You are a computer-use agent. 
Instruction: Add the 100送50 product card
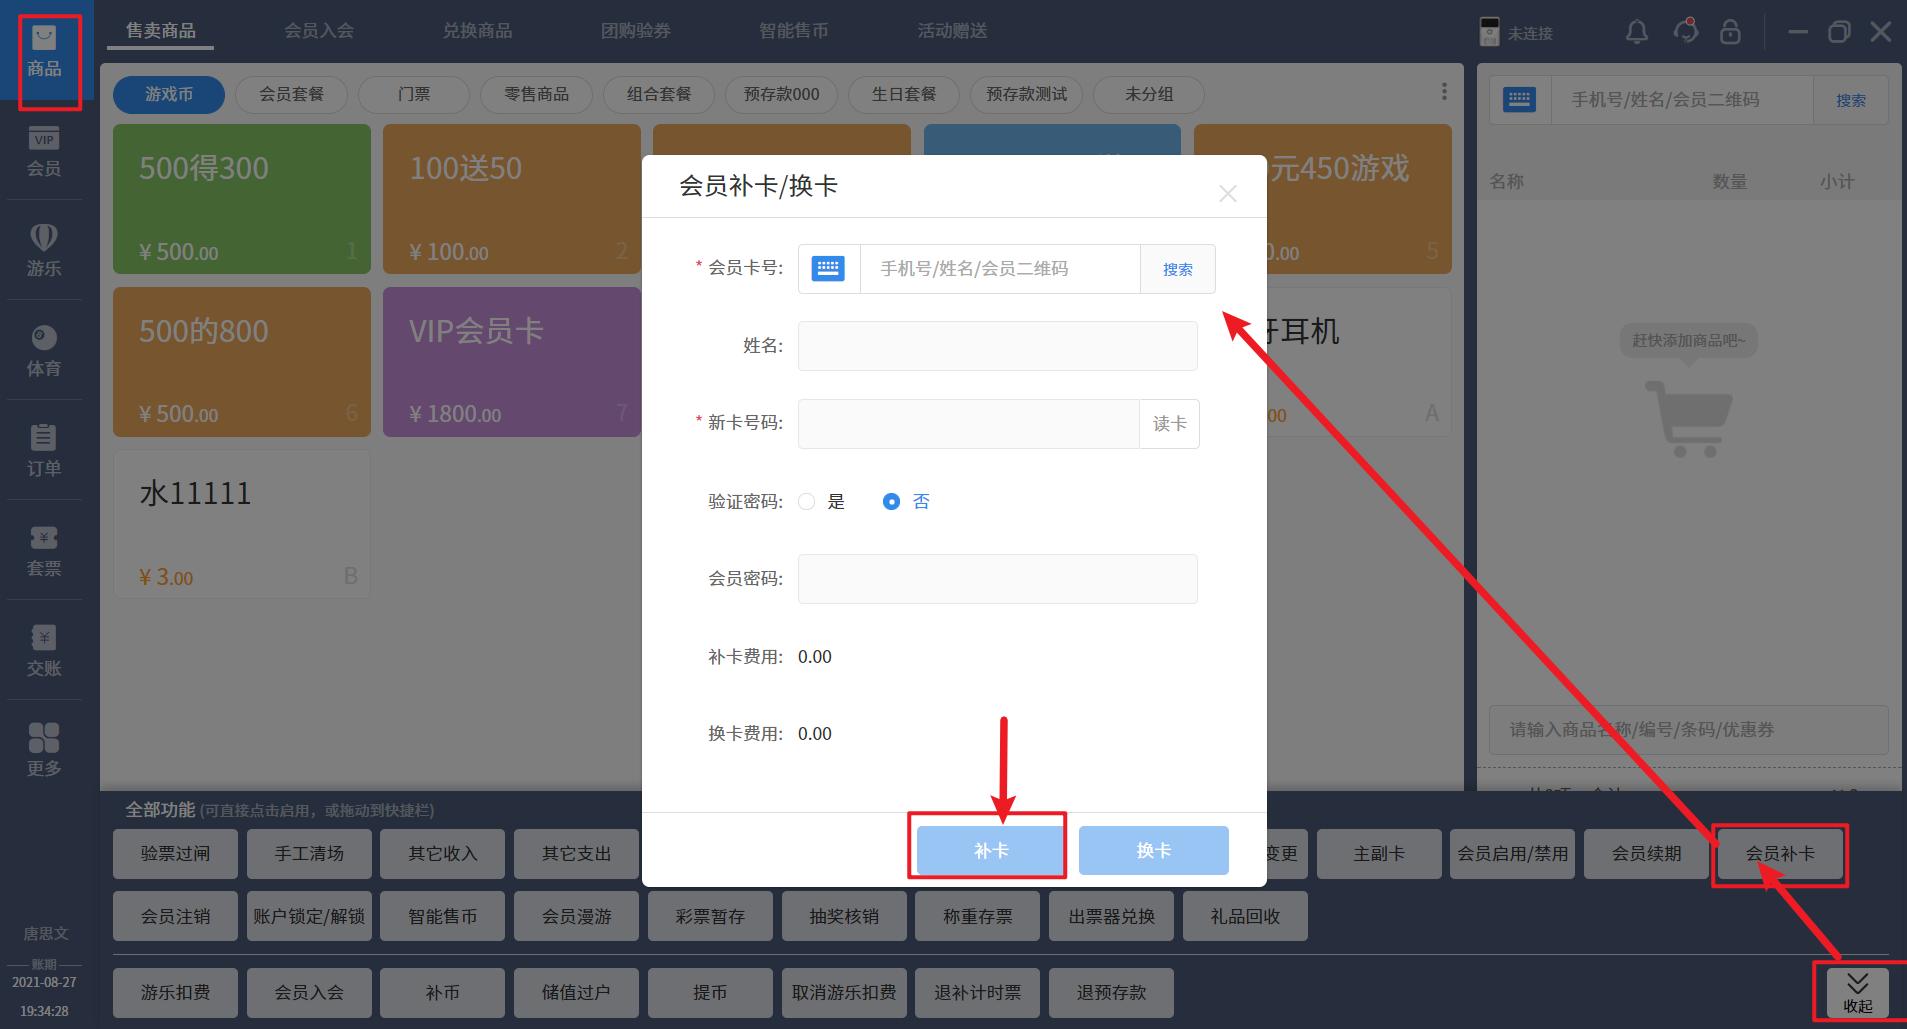[x=512, y=199]
